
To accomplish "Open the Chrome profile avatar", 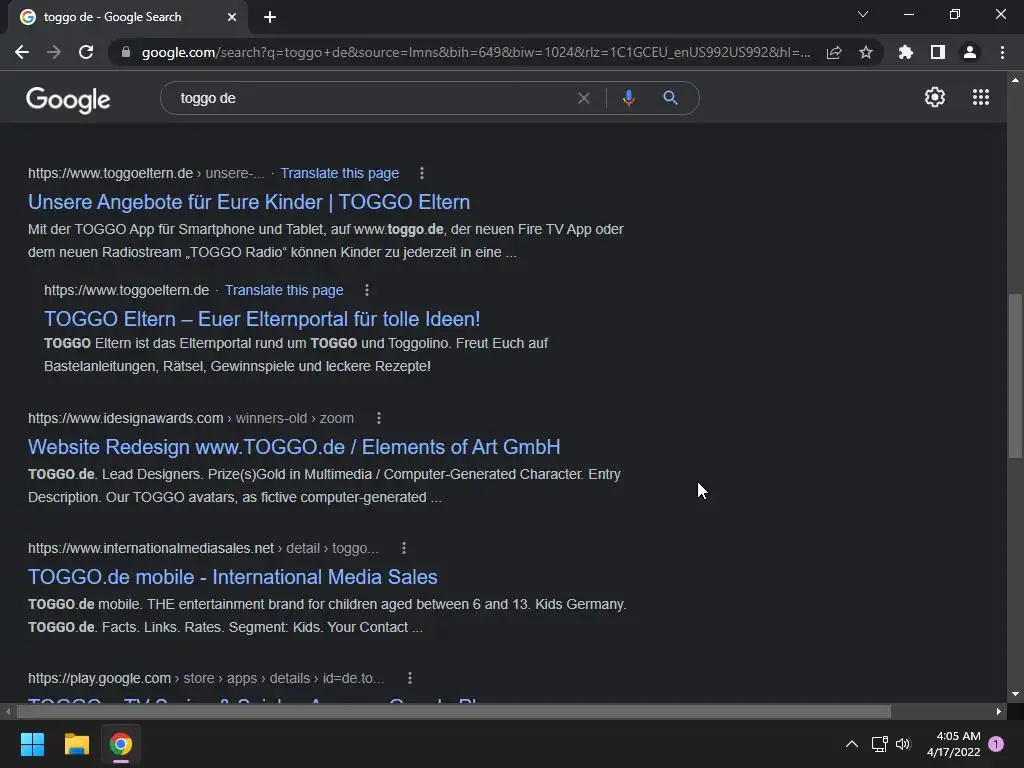I will pyautogui.click(x=970, y=52).
